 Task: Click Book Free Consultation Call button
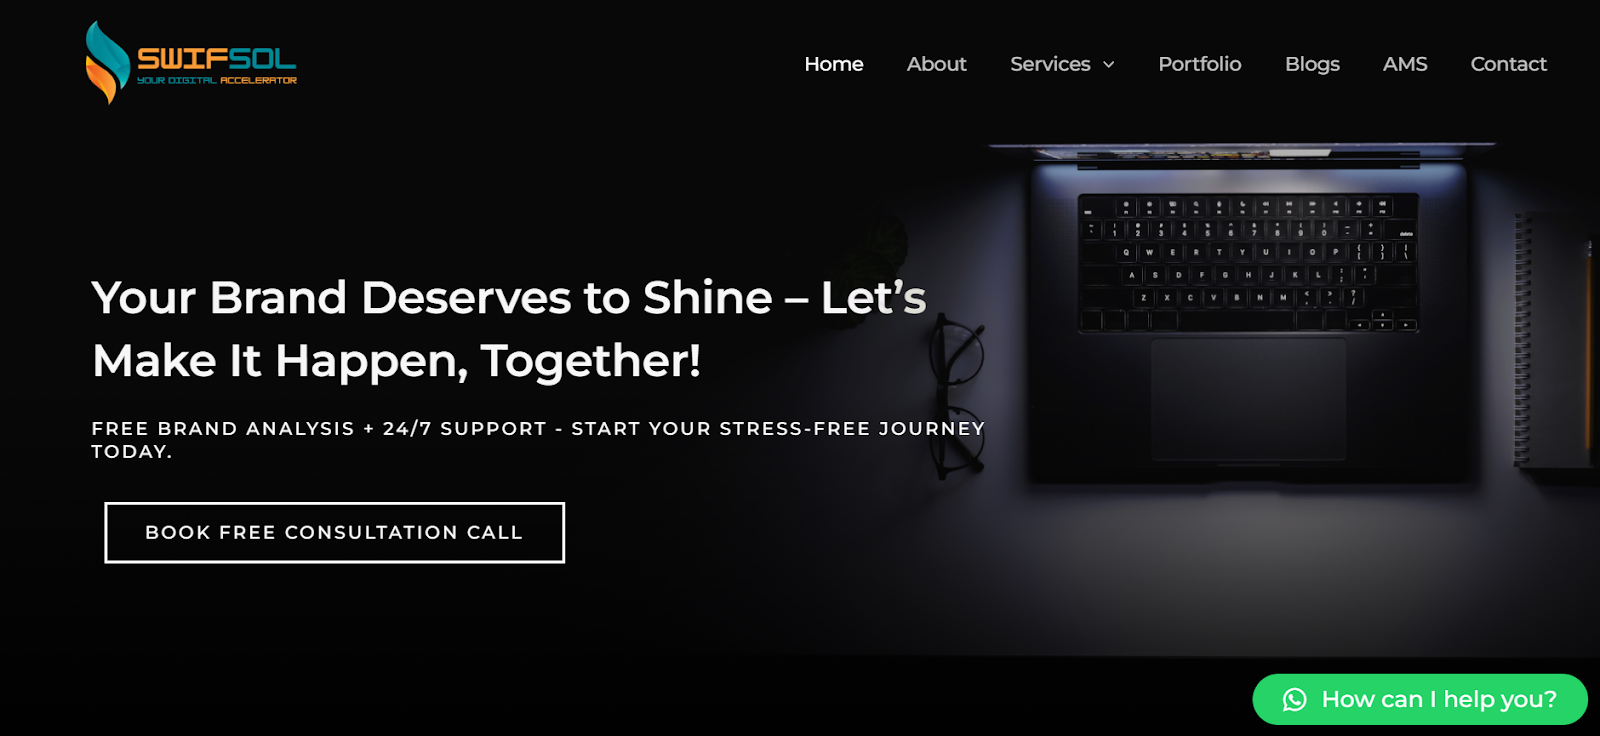[x=334, y=533]
